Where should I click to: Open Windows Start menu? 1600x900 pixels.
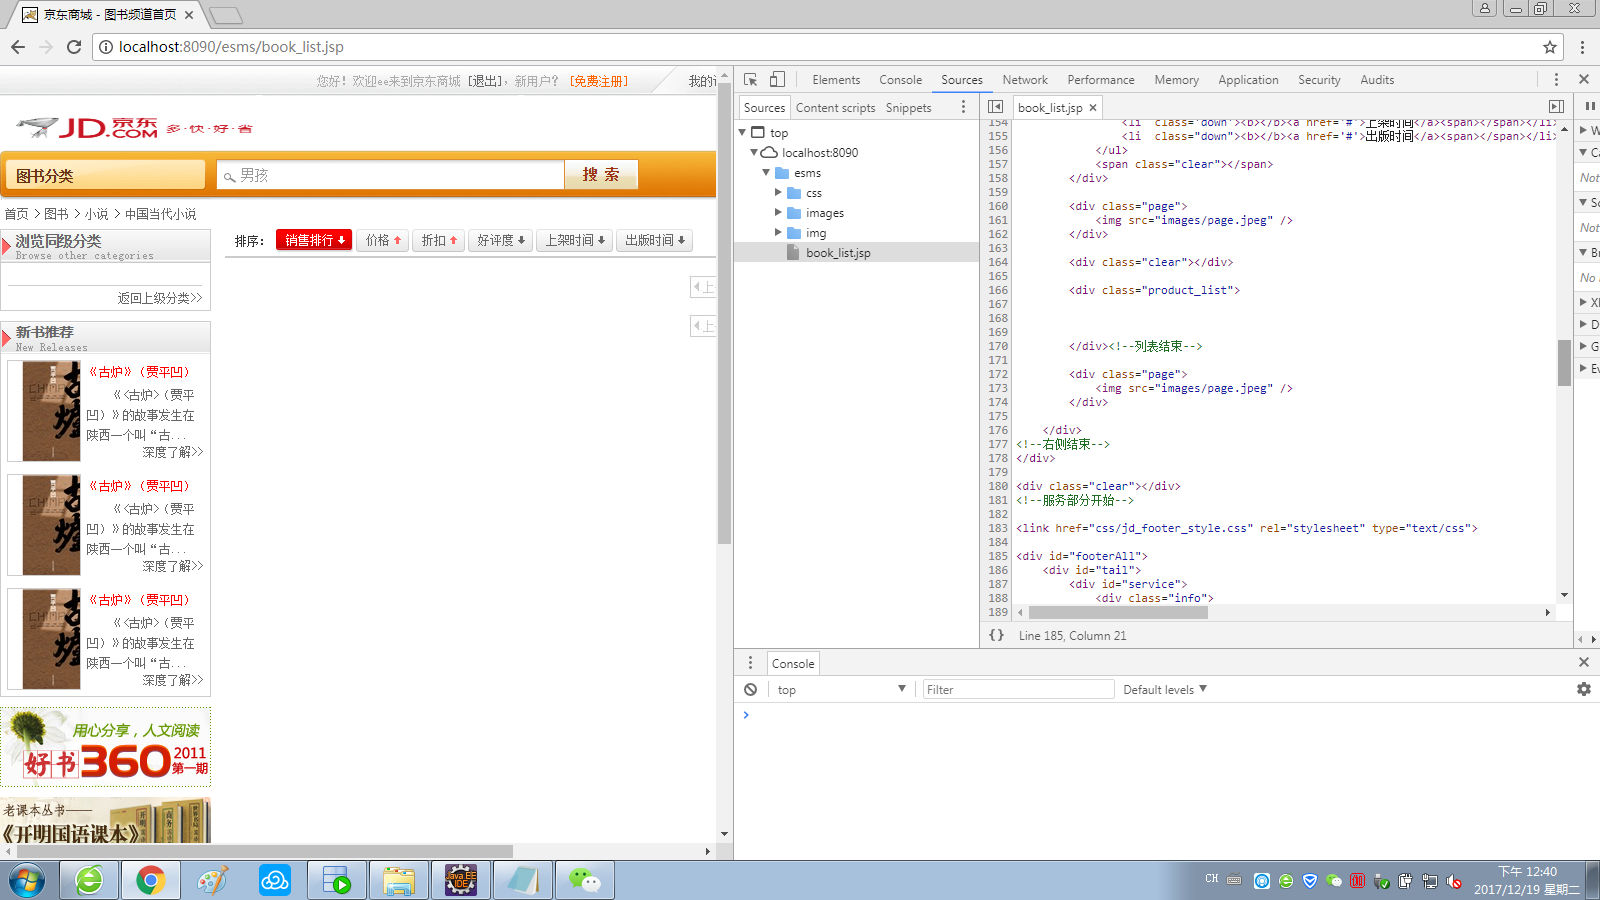point(27,881)
